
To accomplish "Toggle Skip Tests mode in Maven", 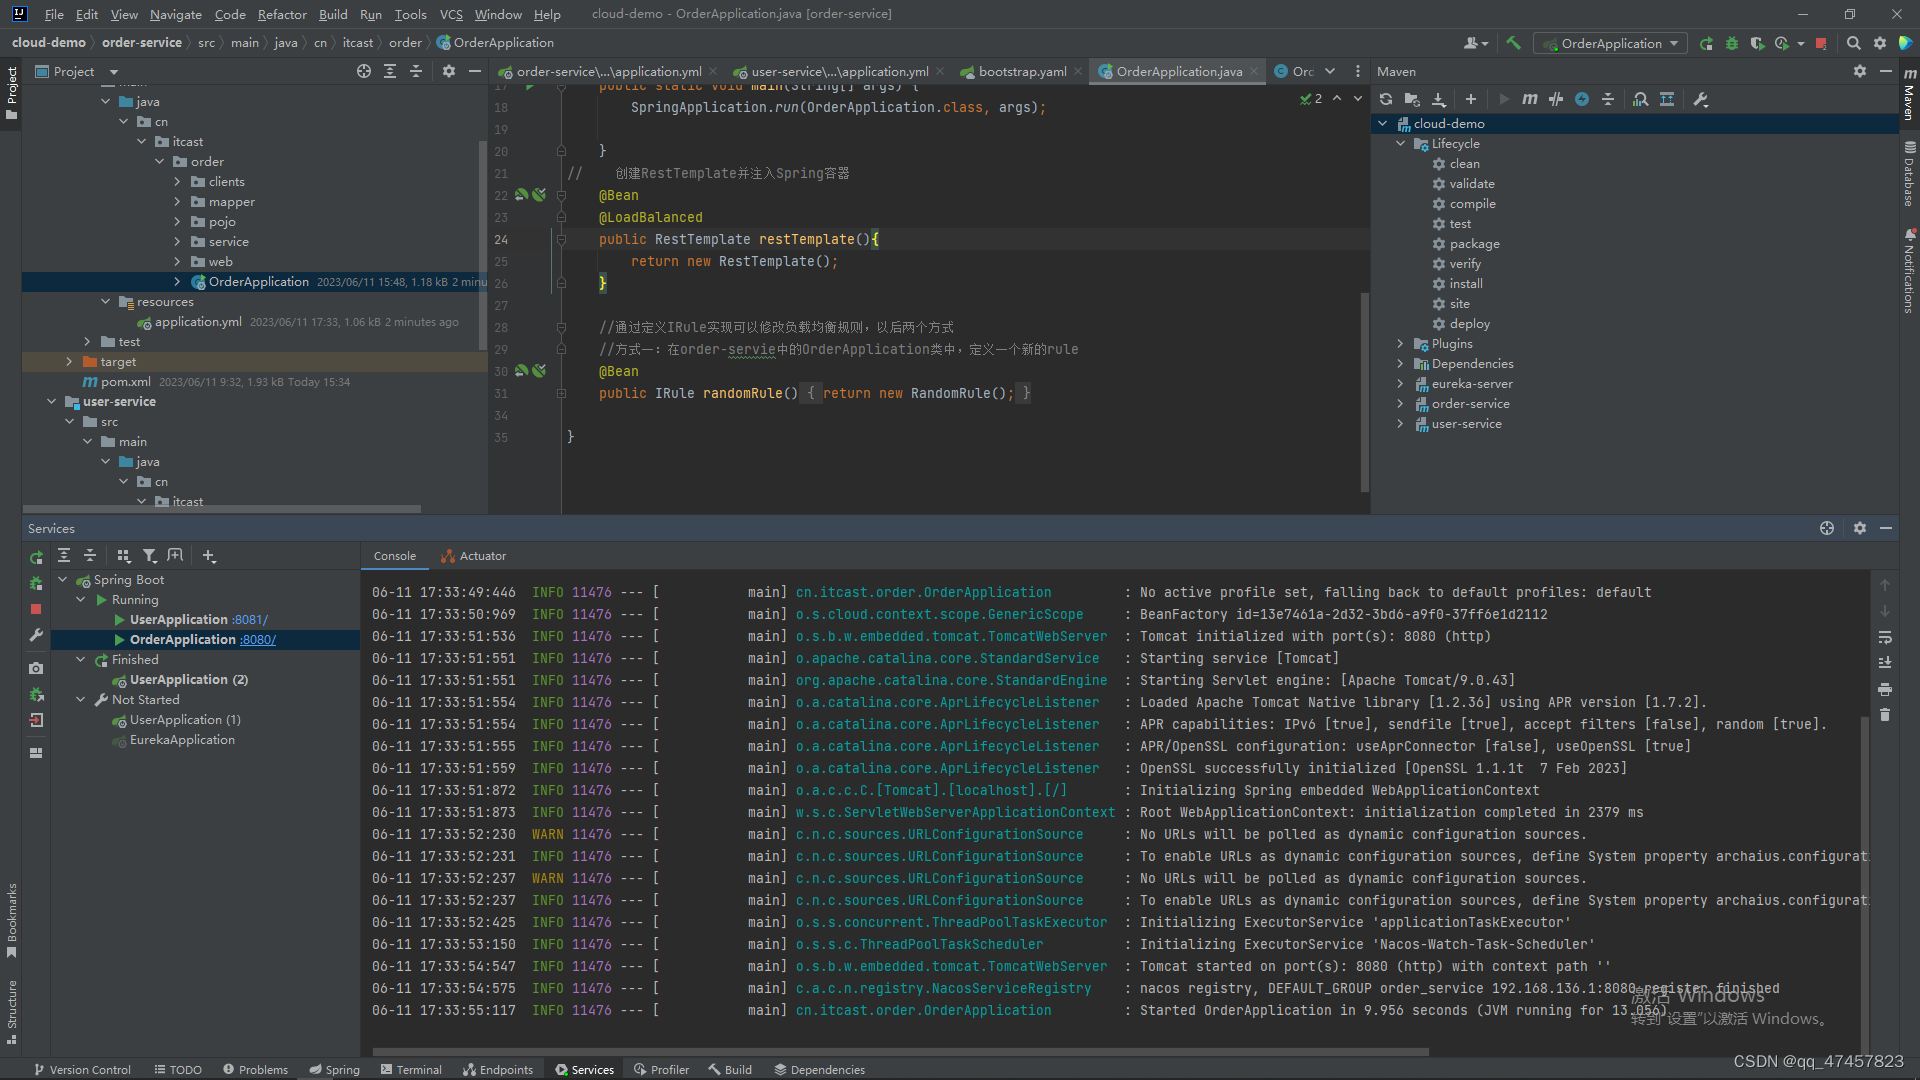I will (x=1582, y=99).
